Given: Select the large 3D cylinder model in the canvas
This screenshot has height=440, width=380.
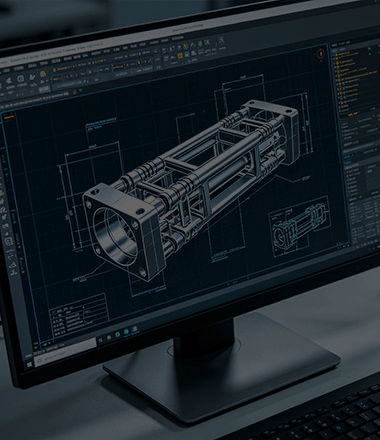Looking at the screenshot, I should 190,190.
